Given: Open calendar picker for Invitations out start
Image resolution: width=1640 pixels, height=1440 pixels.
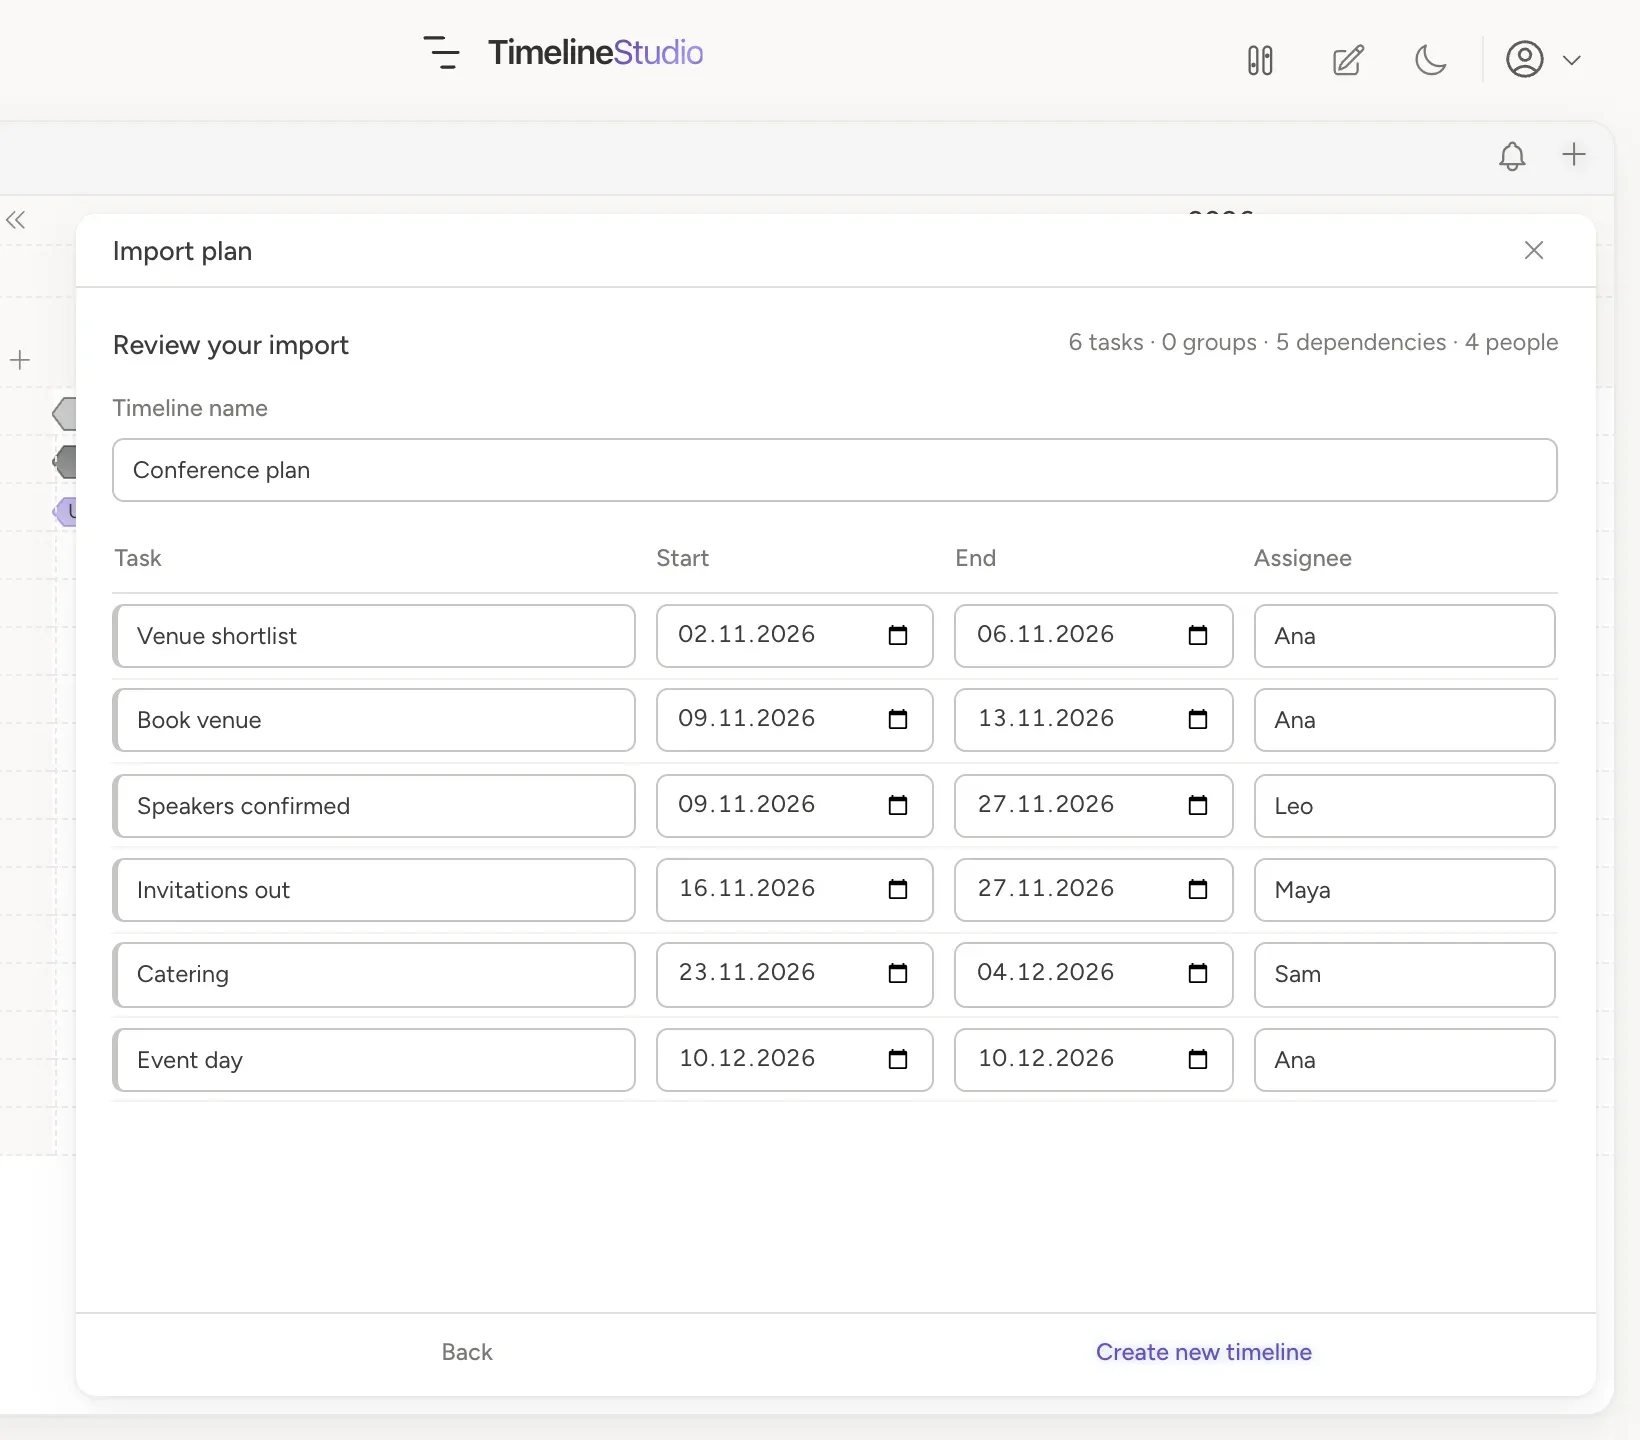Looking at the screenshot, I should tap(898, 889).
